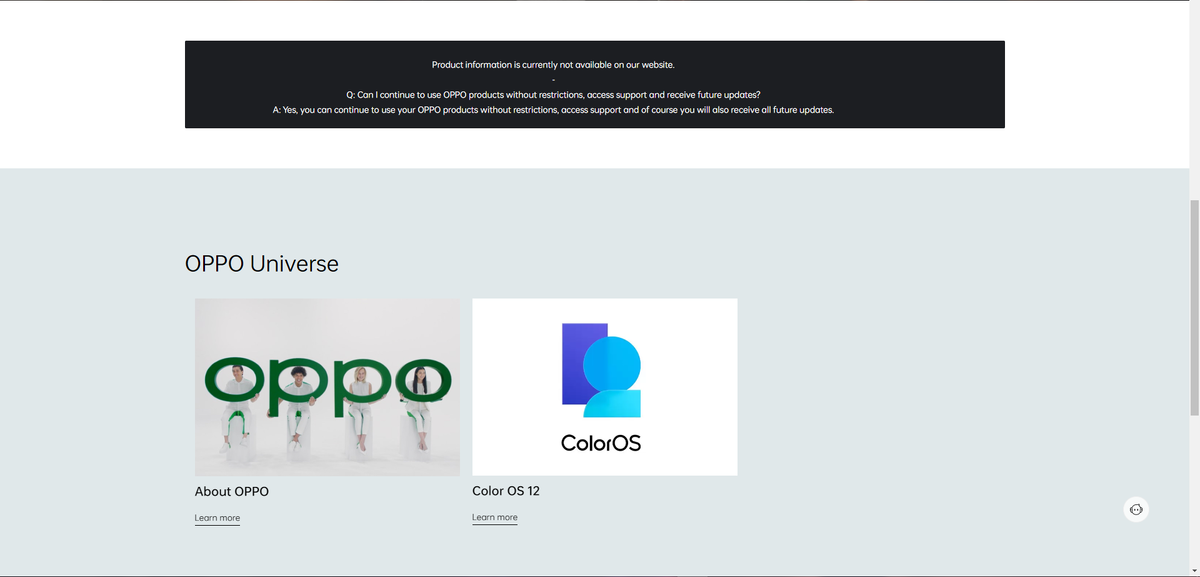Click the OPPO Universe heading

tap(262, 263)
